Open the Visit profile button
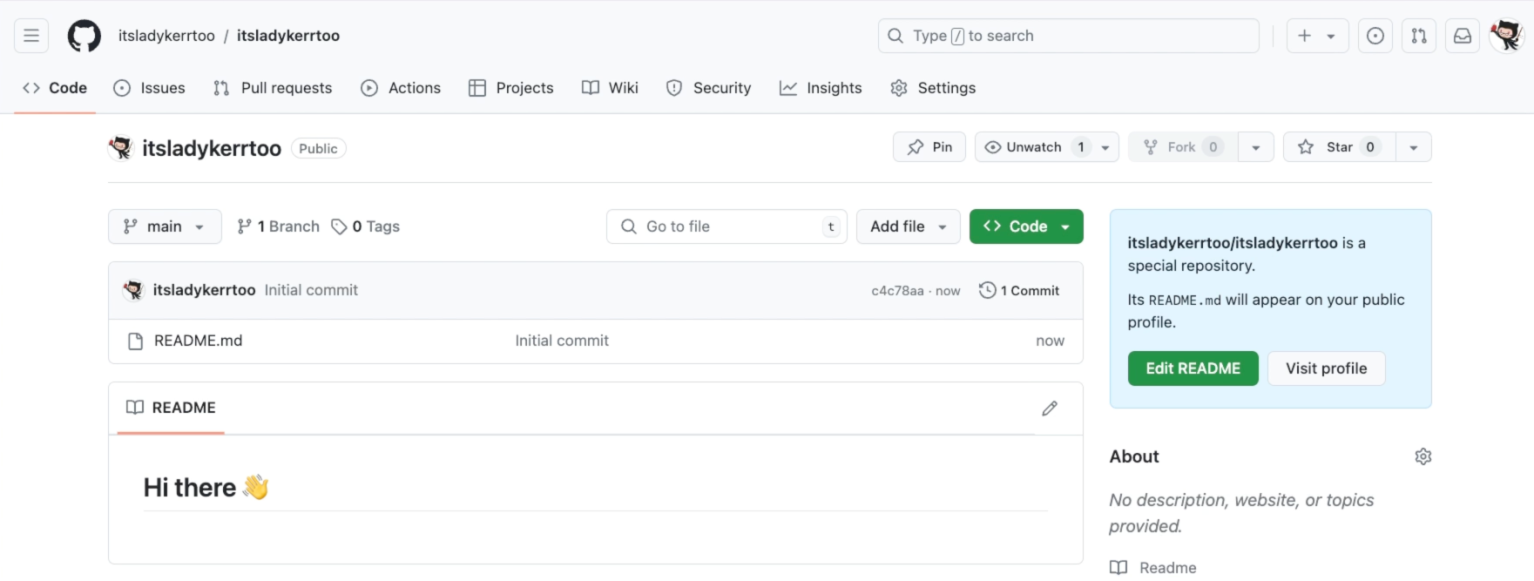This screenshot has width=1534, height=581. point(1326,368)
